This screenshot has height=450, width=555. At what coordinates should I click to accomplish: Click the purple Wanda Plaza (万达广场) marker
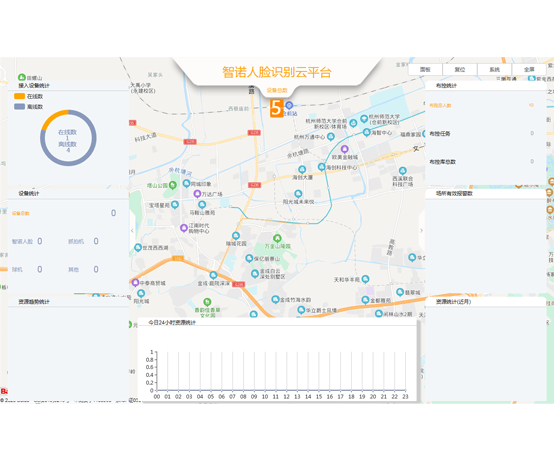pos(197,194)
